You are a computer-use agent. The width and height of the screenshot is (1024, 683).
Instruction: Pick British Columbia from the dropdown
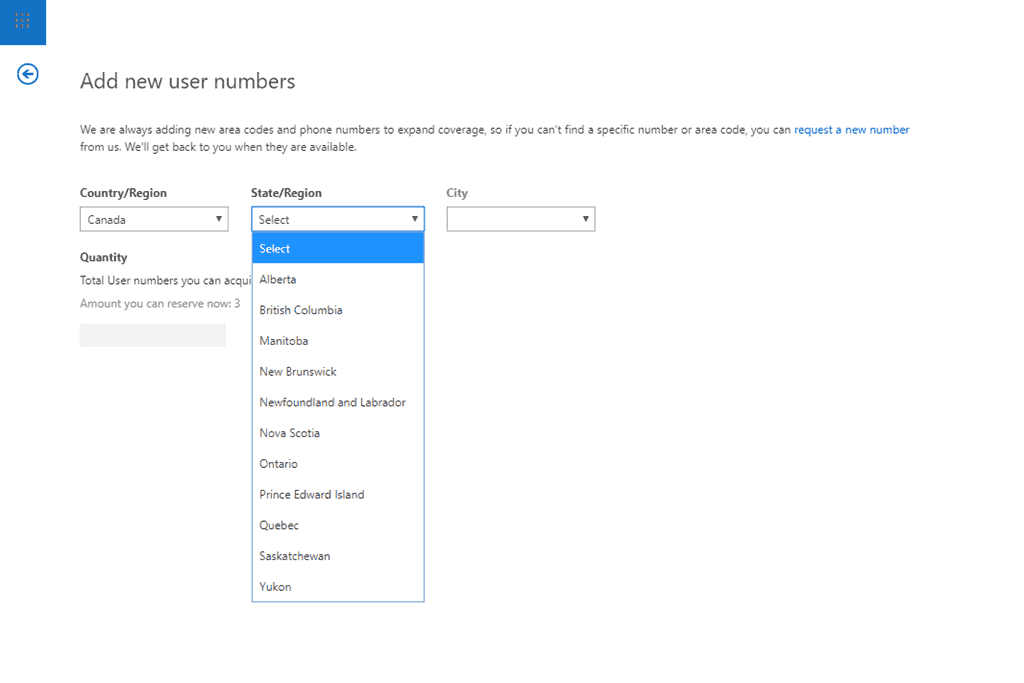(338, 310)
